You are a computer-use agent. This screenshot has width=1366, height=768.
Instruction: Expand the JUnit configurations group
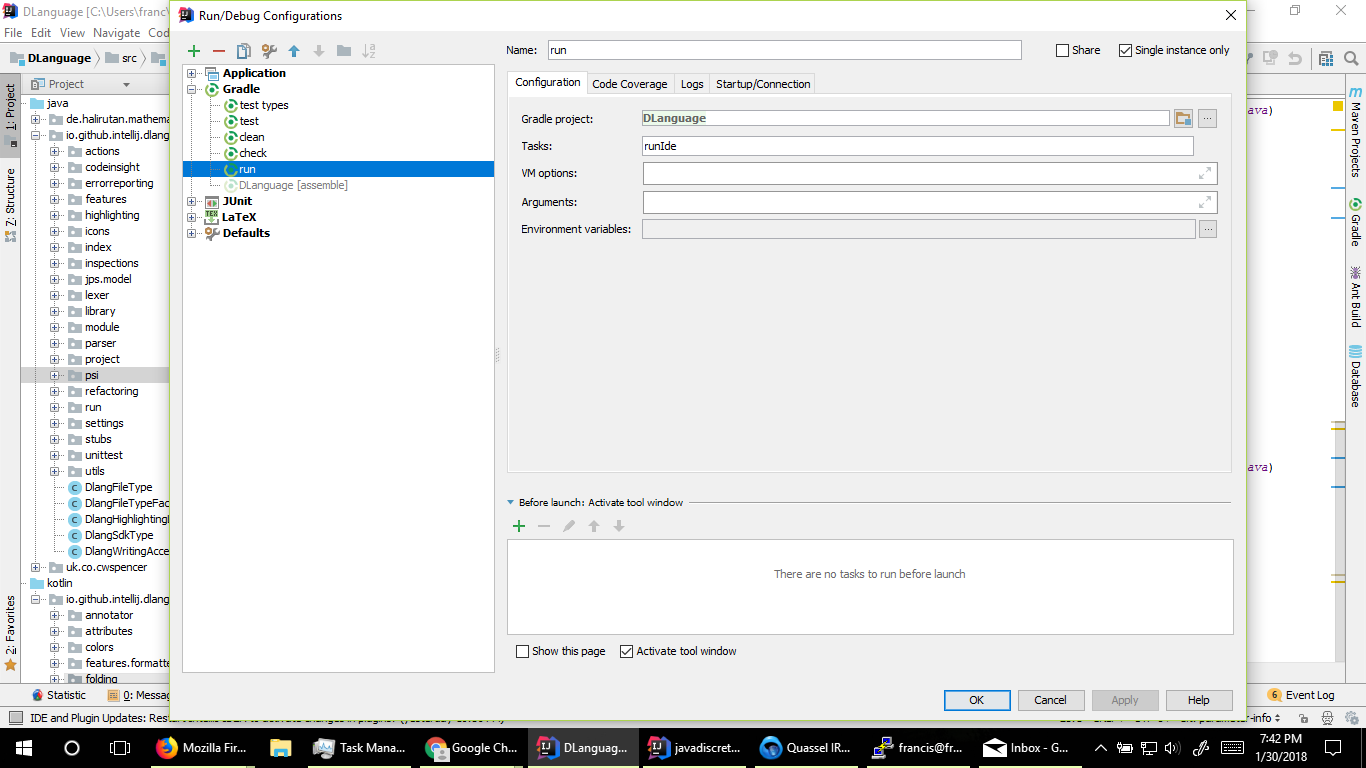coord(192,201)
